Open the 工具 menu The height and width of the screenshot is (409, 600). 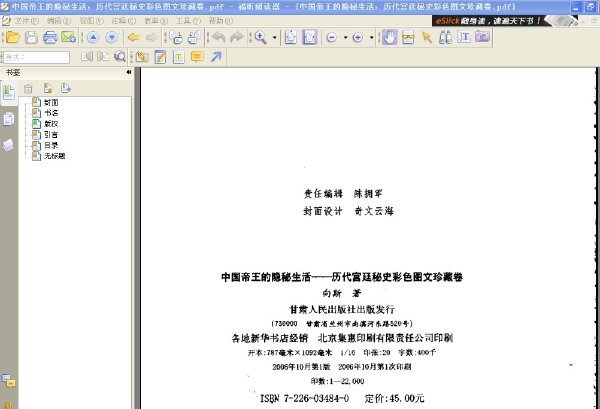[x=188, y=21]
